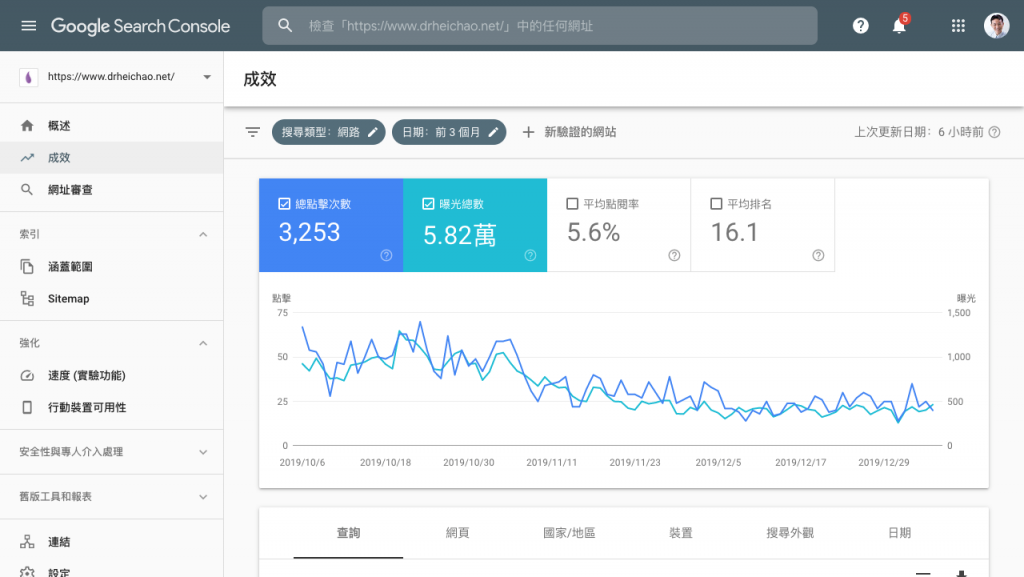Collapse the 強化 section
Viewport: 1024px width, 577px height.
[203, 343]
